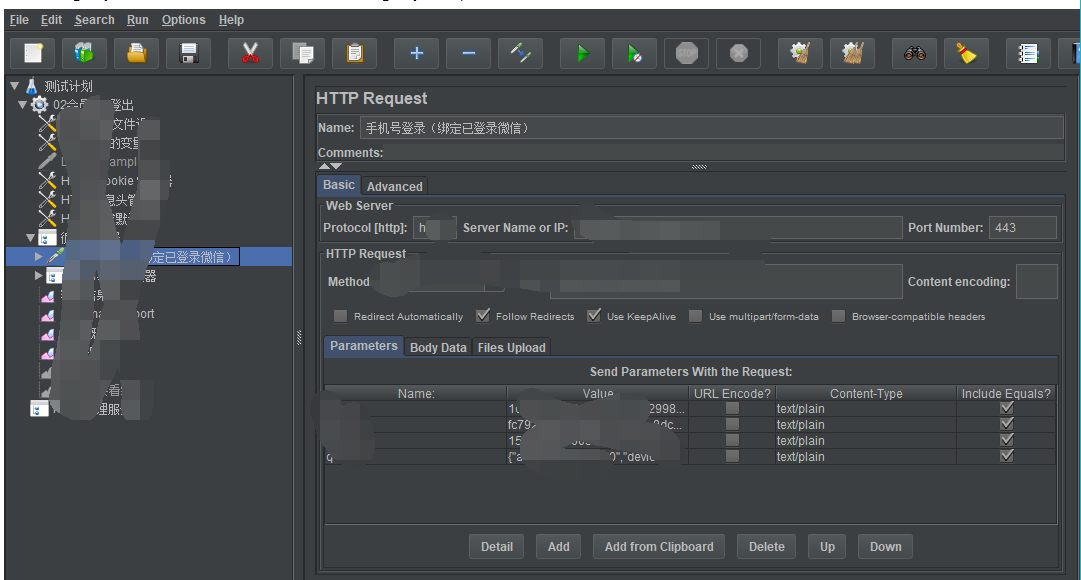
Task: Collapse all nodes with minus icon
Action: (x=468, y=53)
